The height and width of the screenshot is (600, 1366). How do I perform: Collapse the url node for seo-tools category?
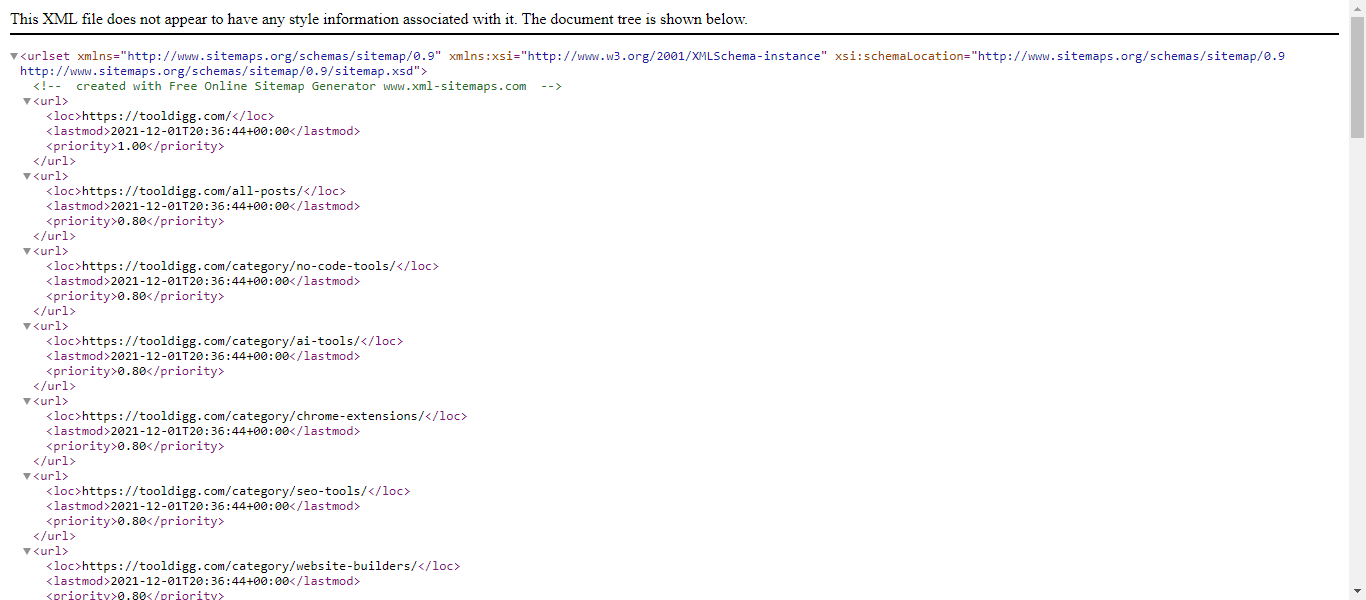tap(28, 476)
